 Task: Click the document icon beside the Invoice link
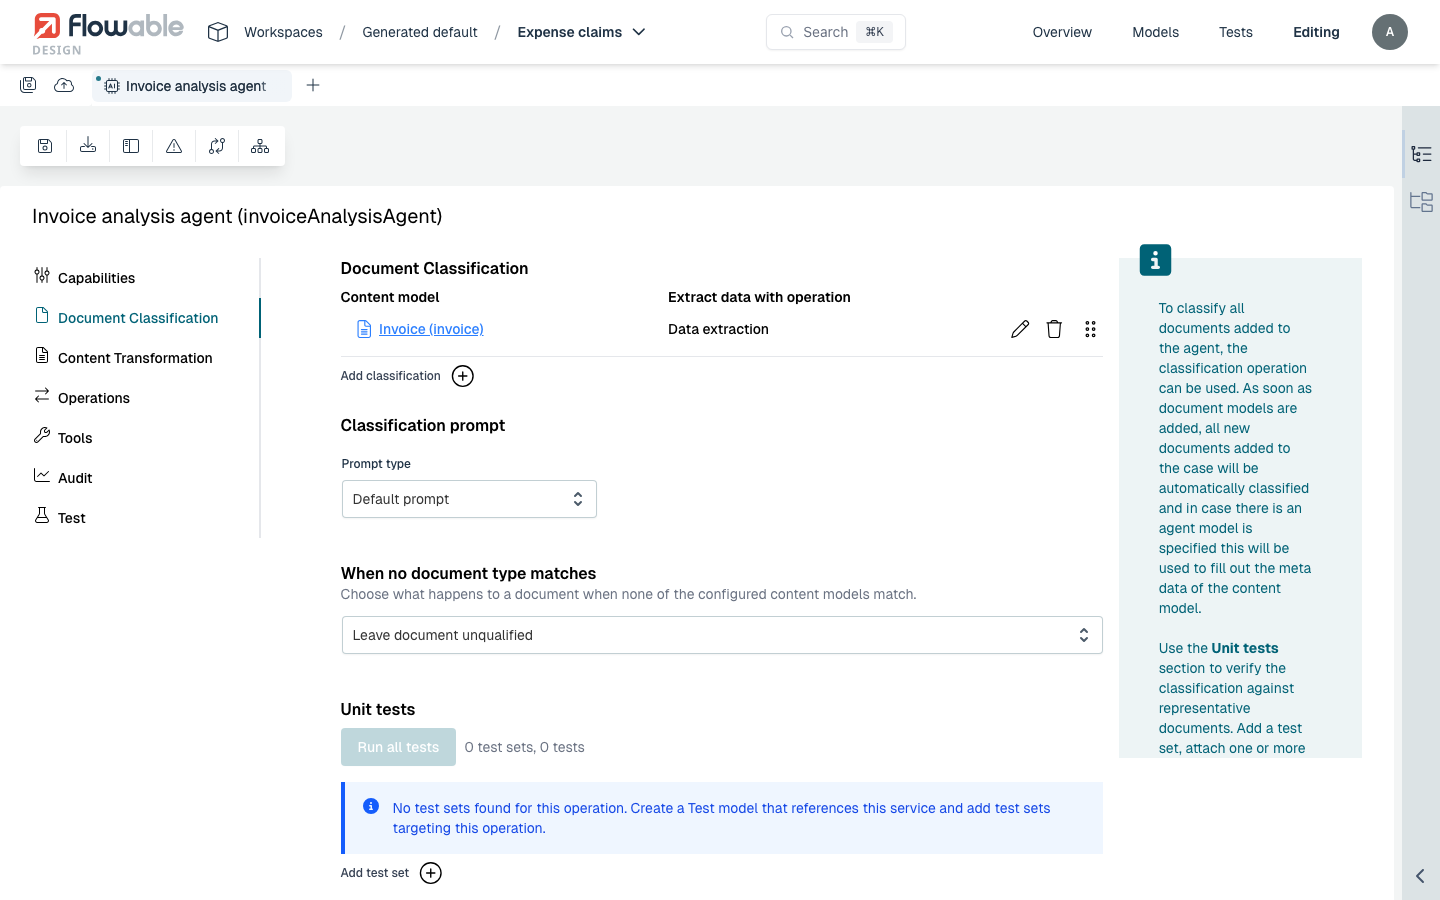tap(364, 329)
